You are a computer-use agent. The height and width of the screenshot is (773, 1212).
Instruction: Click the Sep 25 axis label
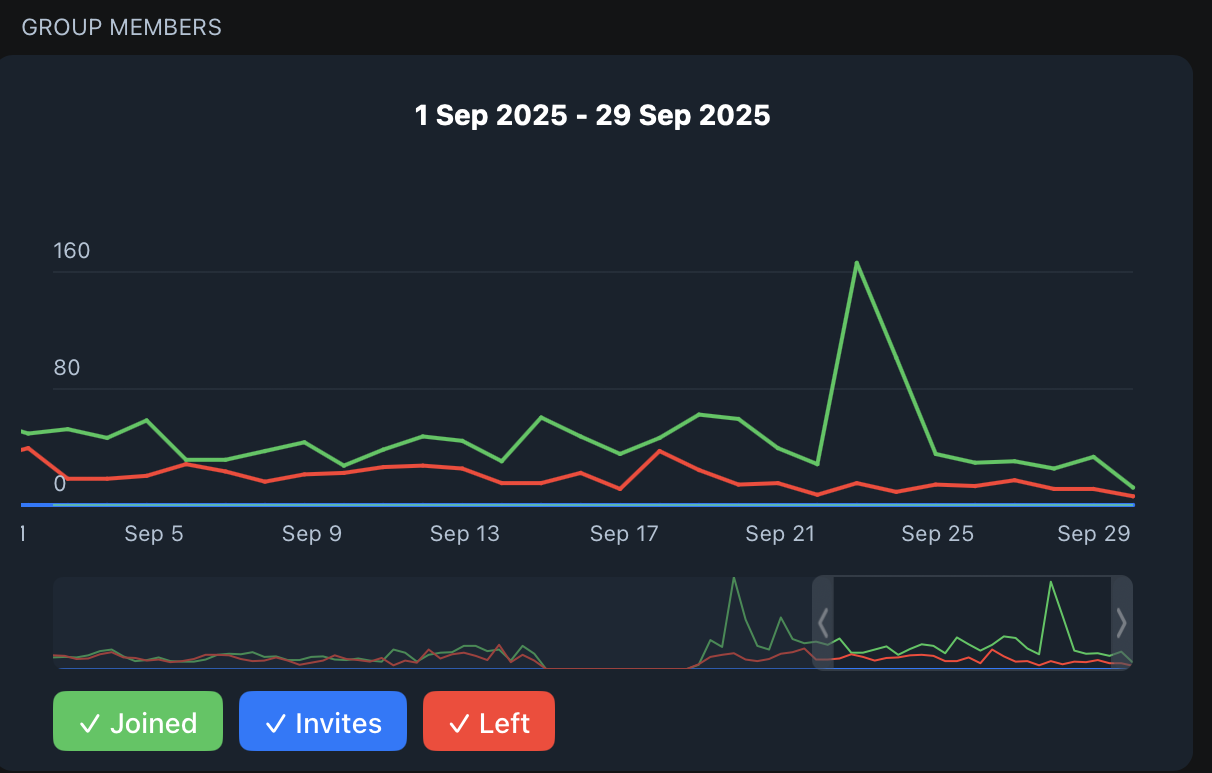click(x=937, y=534)
